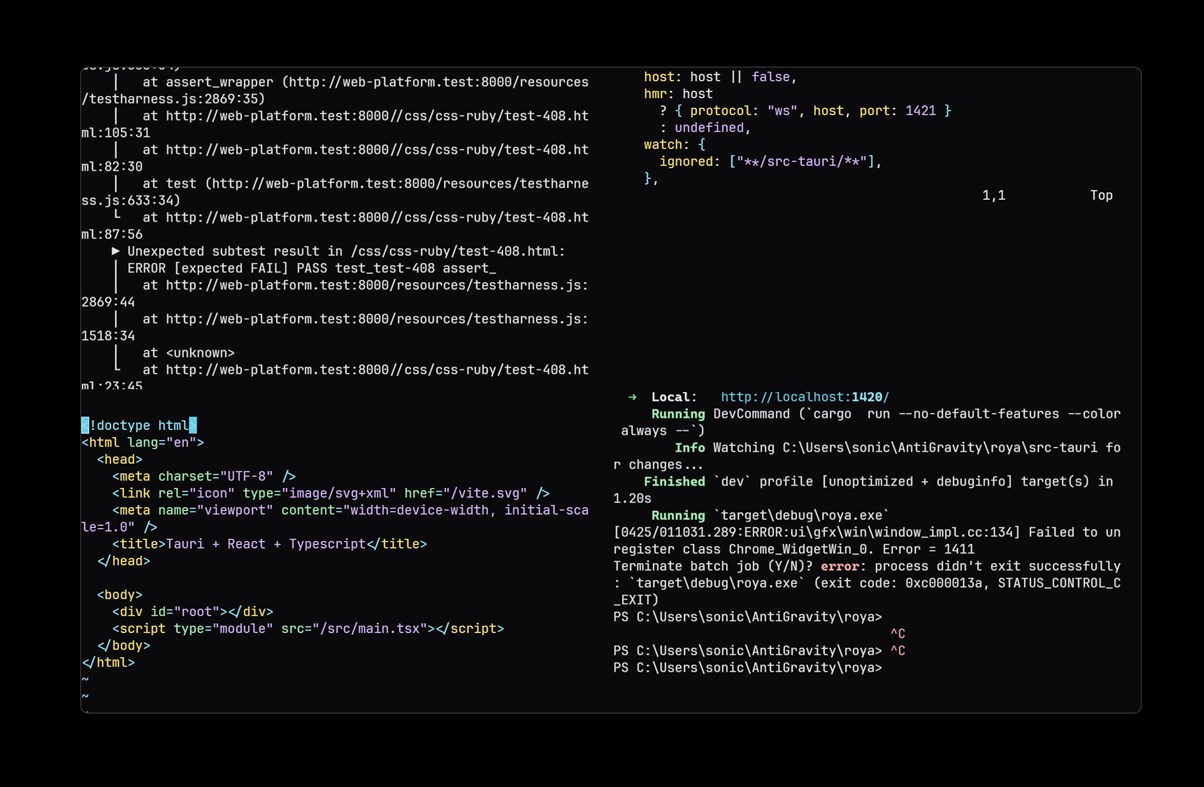This screenshot has height=787, width=1204.
Task: Click 'register class Chrome_WidgetWin_0. Error = 1411'
Action: (x=794, y=550)
